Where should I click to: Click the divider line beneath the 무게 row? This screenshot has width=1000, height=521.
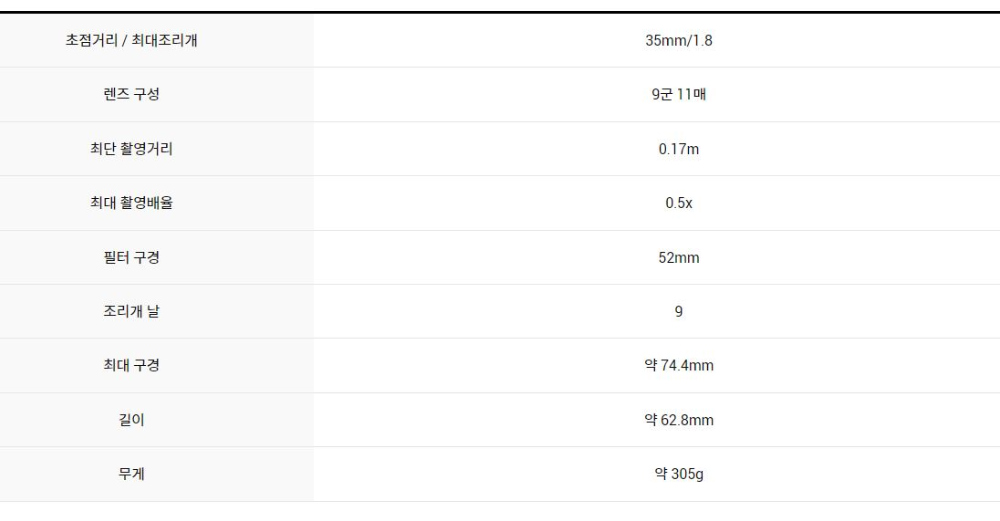click(x=500, y=501)
